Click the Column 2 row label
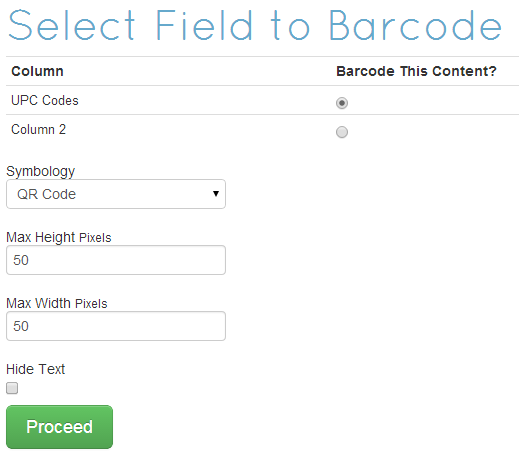 pos(38,129)
